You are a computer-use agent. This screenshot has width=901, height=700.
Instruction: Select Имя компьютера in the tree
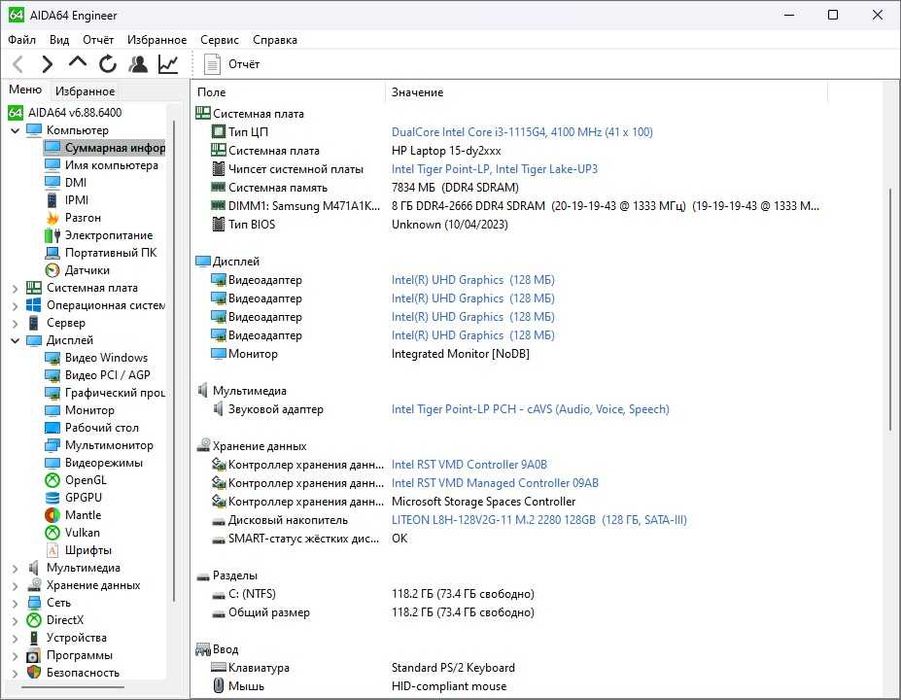pos(111,165)
